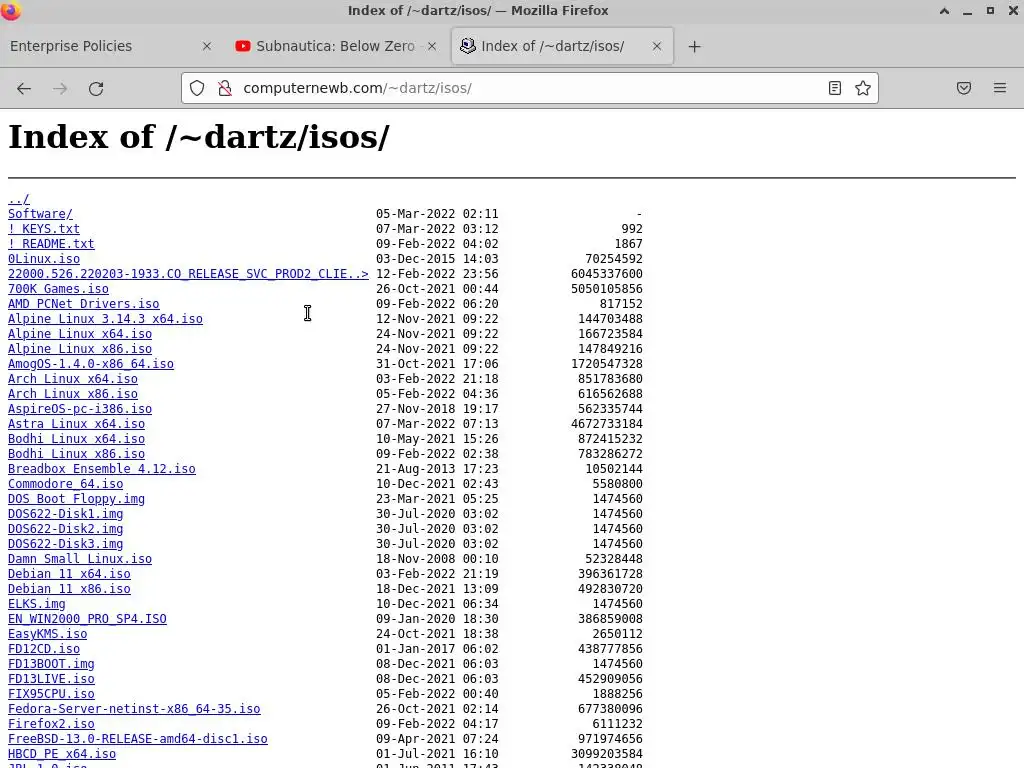Image resolution: width=1024 pixels, height=768 pixels.
Task: Click the Firefox logo in the title bar
Action: coord(10,10)
